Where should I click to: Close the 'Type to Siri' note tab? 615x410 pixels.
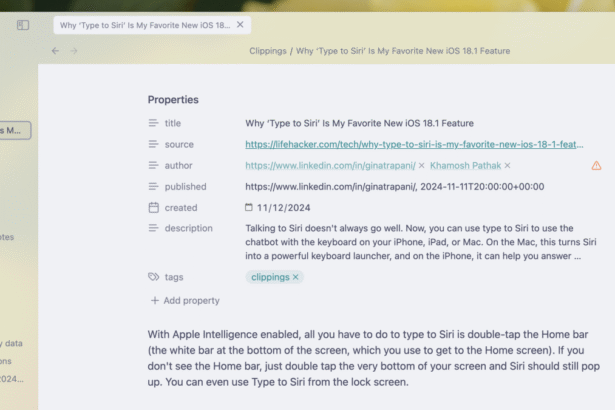click(x=240, y=25)
